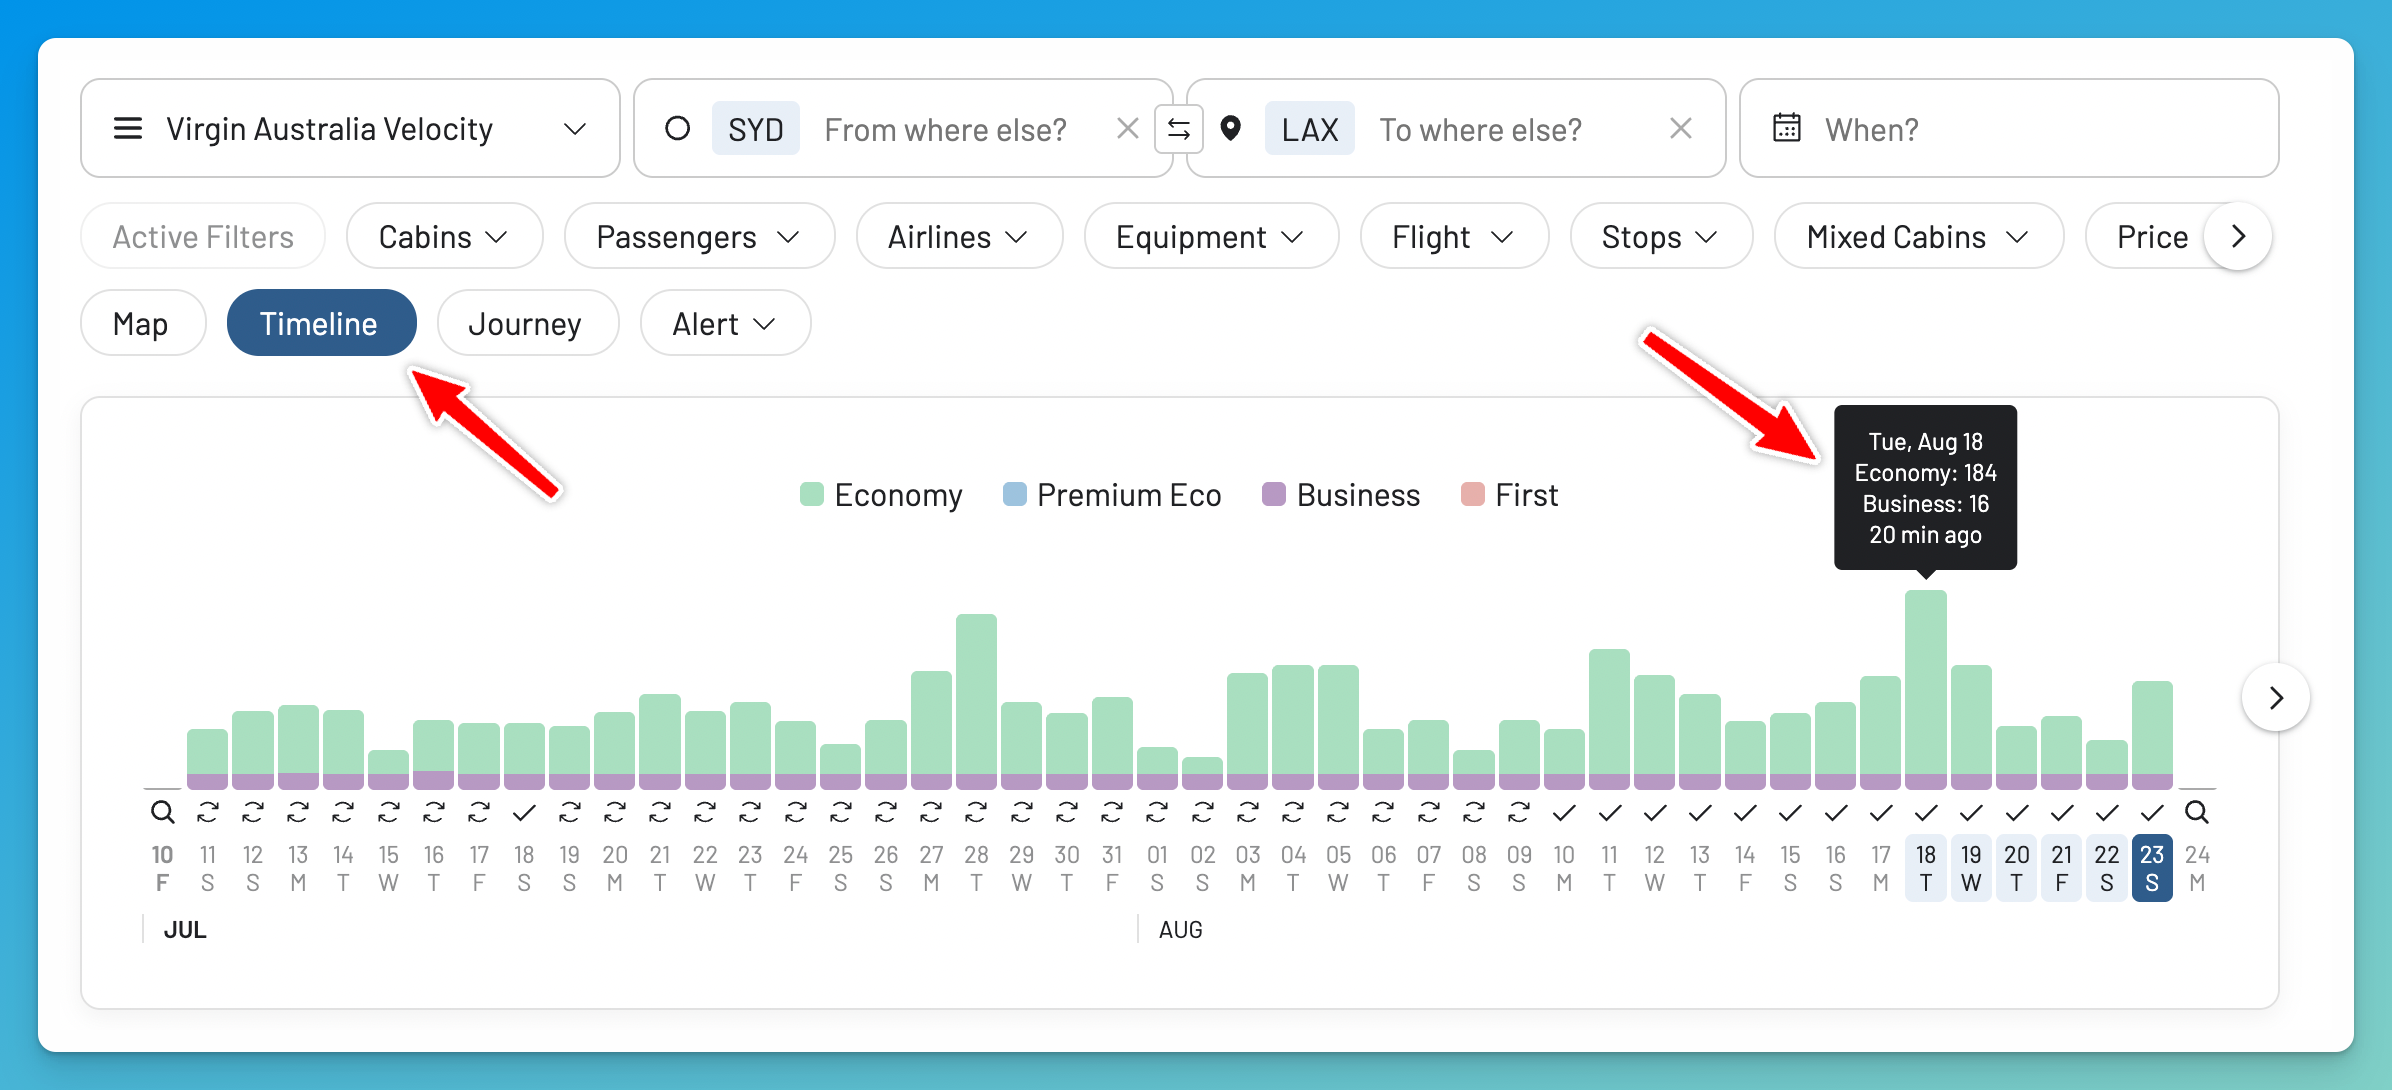Clear the SYD origin field
Image resolution: width=2392 pixels, height=1090 pixels.
(x=1127, y=129)
